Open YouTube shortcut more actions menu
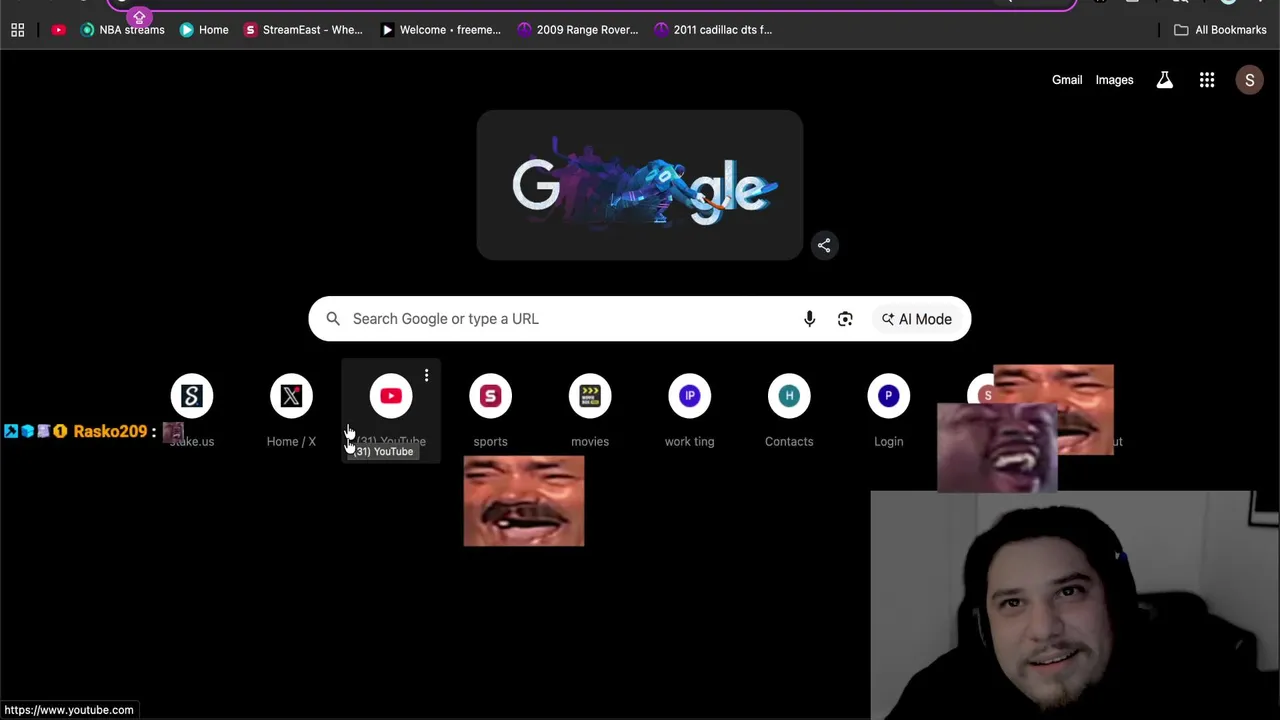The image size is (1280, 720). pos(426,376)
